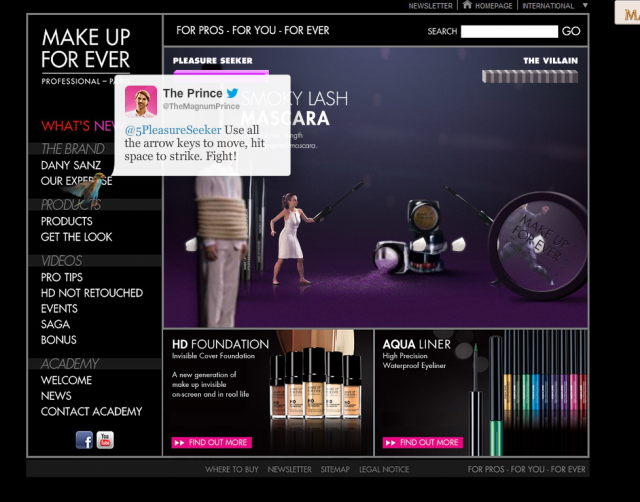Open the Facebook page icon
The image size is (640, 502).
[x=84, y=440]
